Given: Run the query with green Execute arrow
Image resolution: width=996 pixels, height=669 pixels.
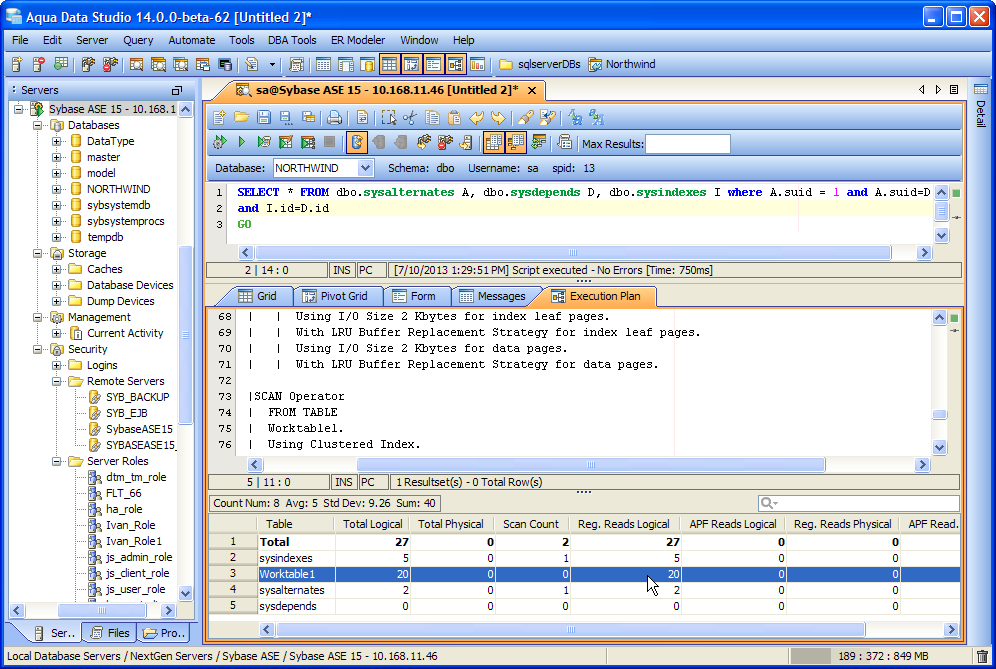Looking at the screenshot, I should point(241,143).
